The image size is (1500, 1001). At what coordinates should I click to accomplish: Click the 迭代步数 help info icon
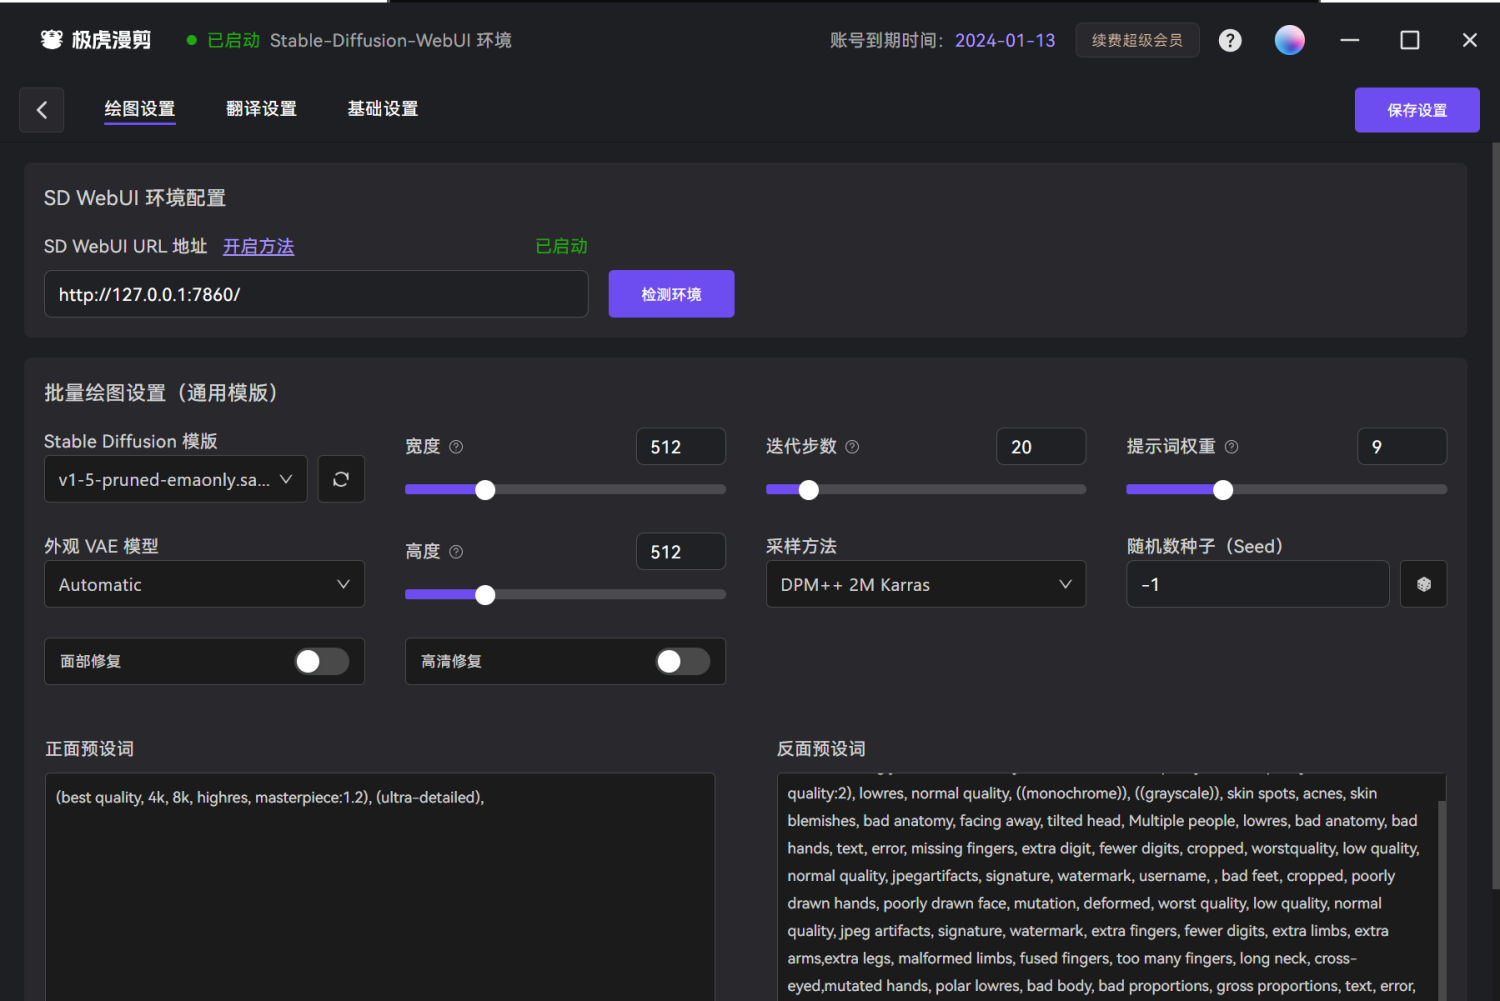pos(852,447)
